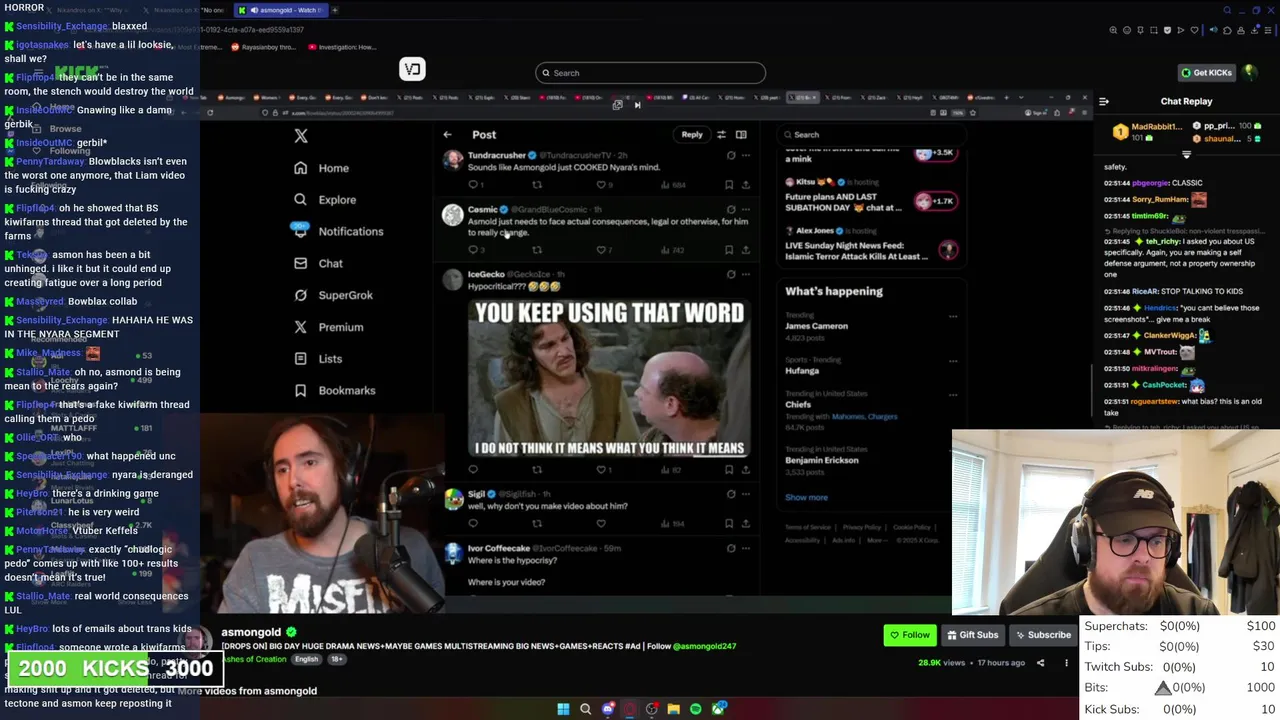Click the Reply button on the post
The image size is (1280, 720).
(692, 134)
